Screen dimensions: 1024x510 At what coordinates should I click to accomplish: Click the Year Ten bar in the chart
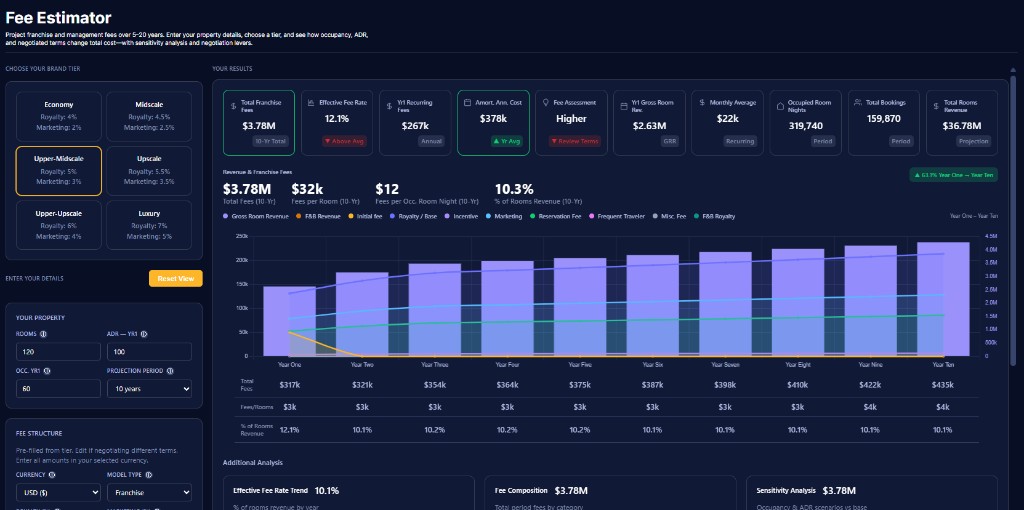point(943,299)
